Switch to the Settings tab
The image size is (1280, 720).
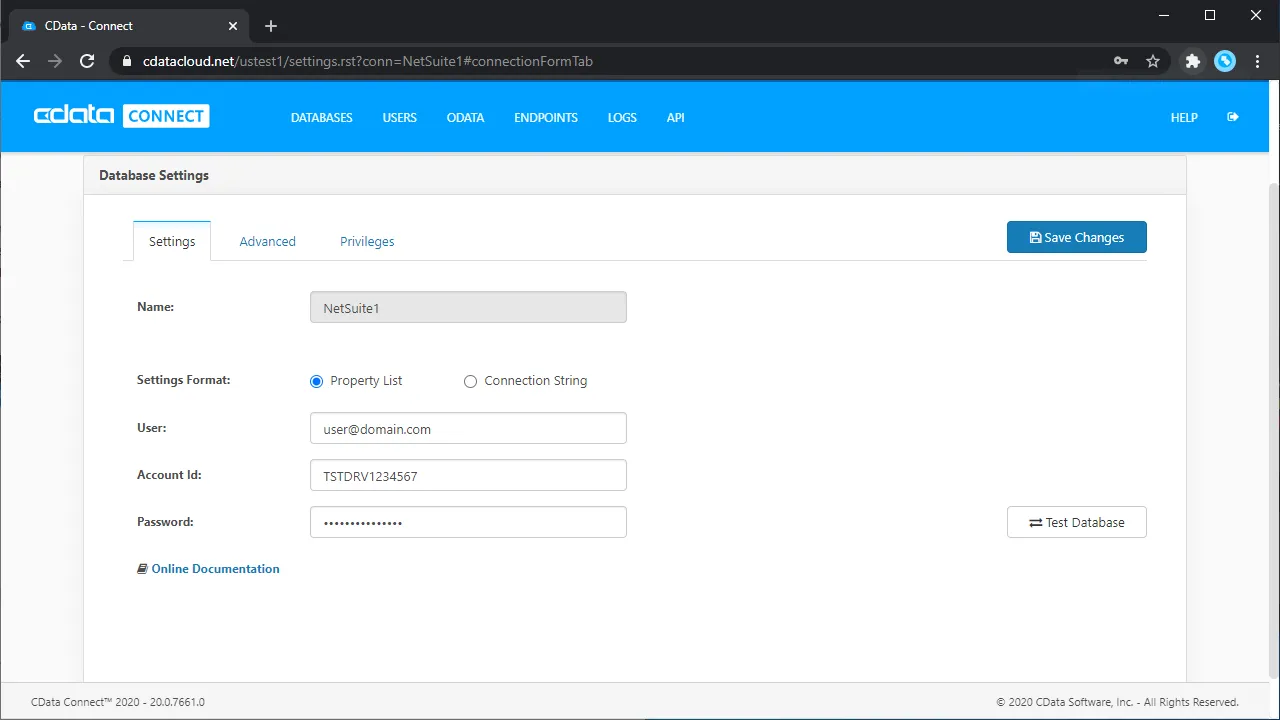tap(172, 241)
